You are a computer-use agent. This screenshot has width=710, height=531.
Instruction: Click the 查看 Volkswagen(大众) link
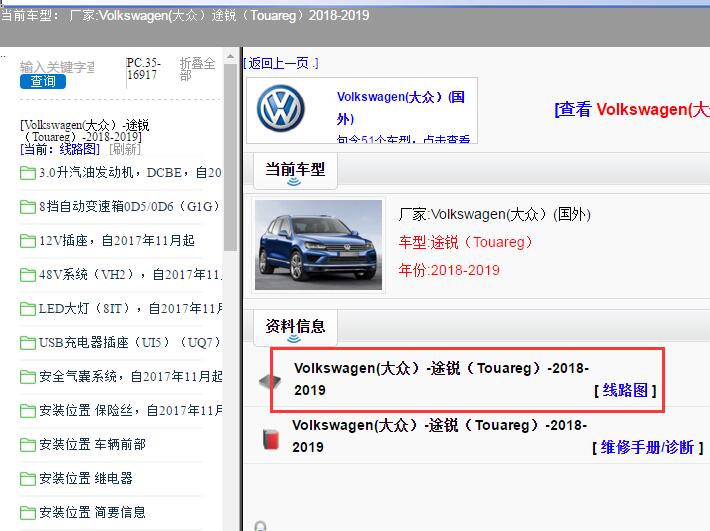632,109
